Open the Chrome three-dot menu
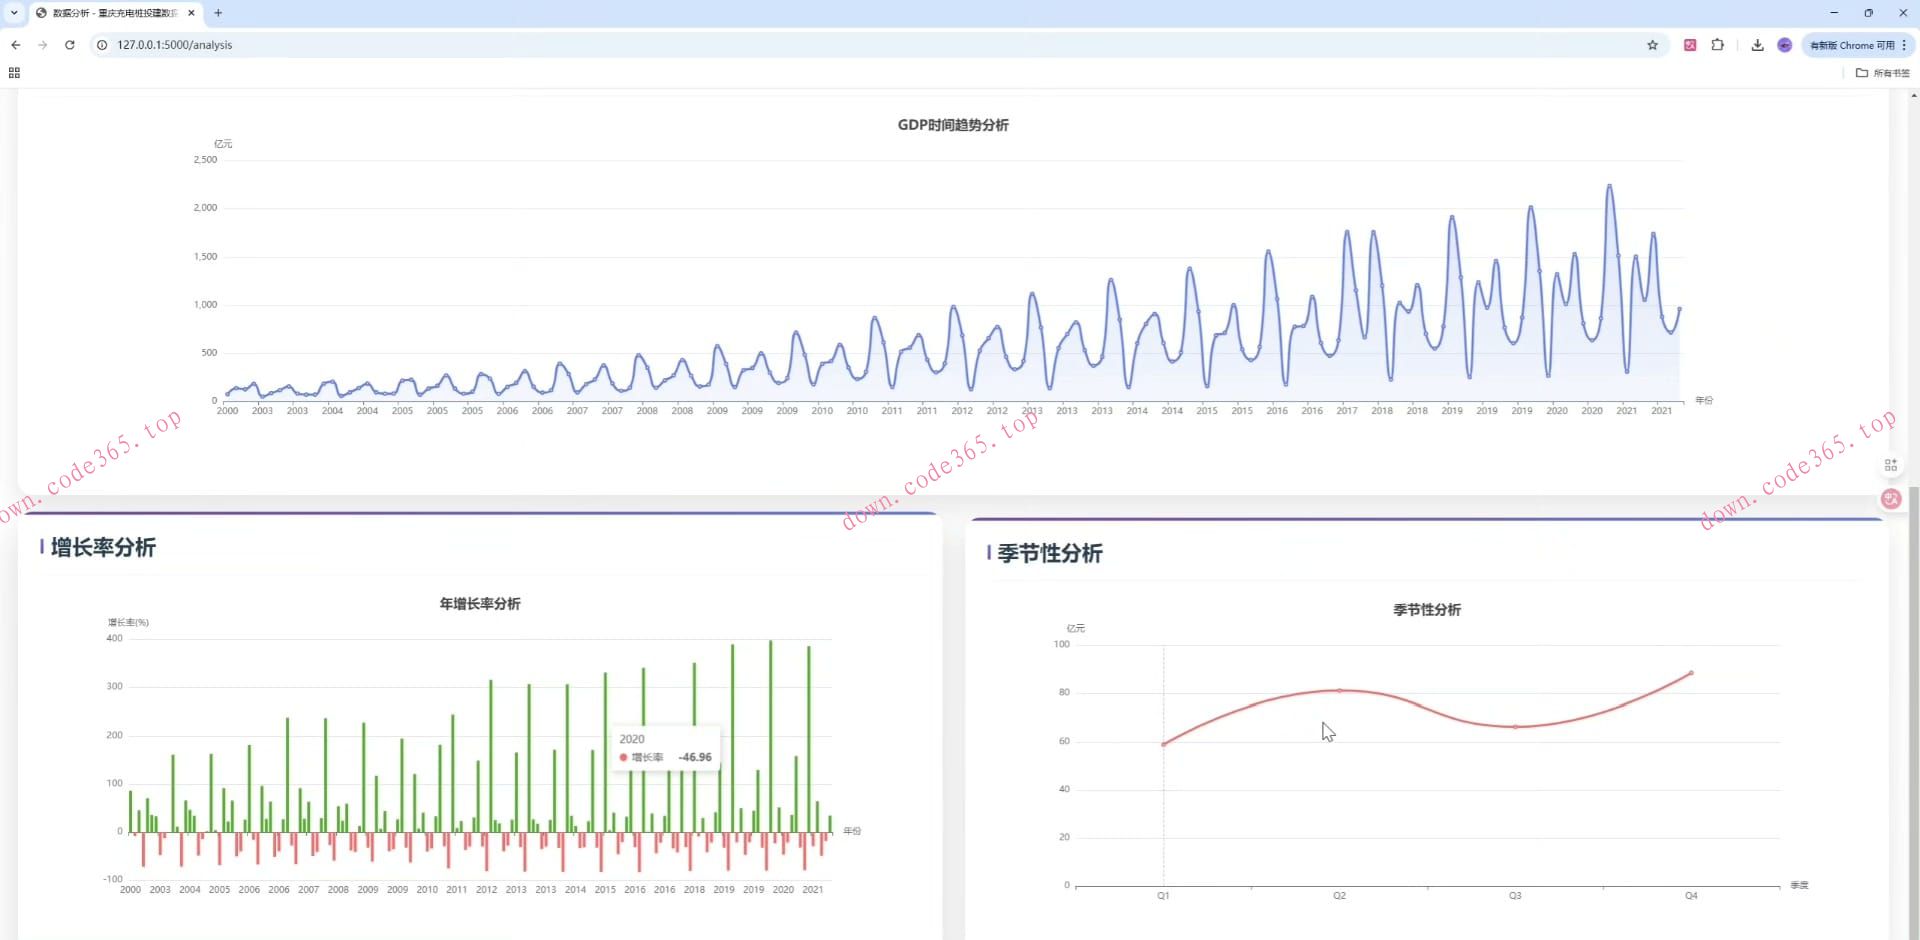Viewport: 1920px width, 940px height. click(1904, 45)
